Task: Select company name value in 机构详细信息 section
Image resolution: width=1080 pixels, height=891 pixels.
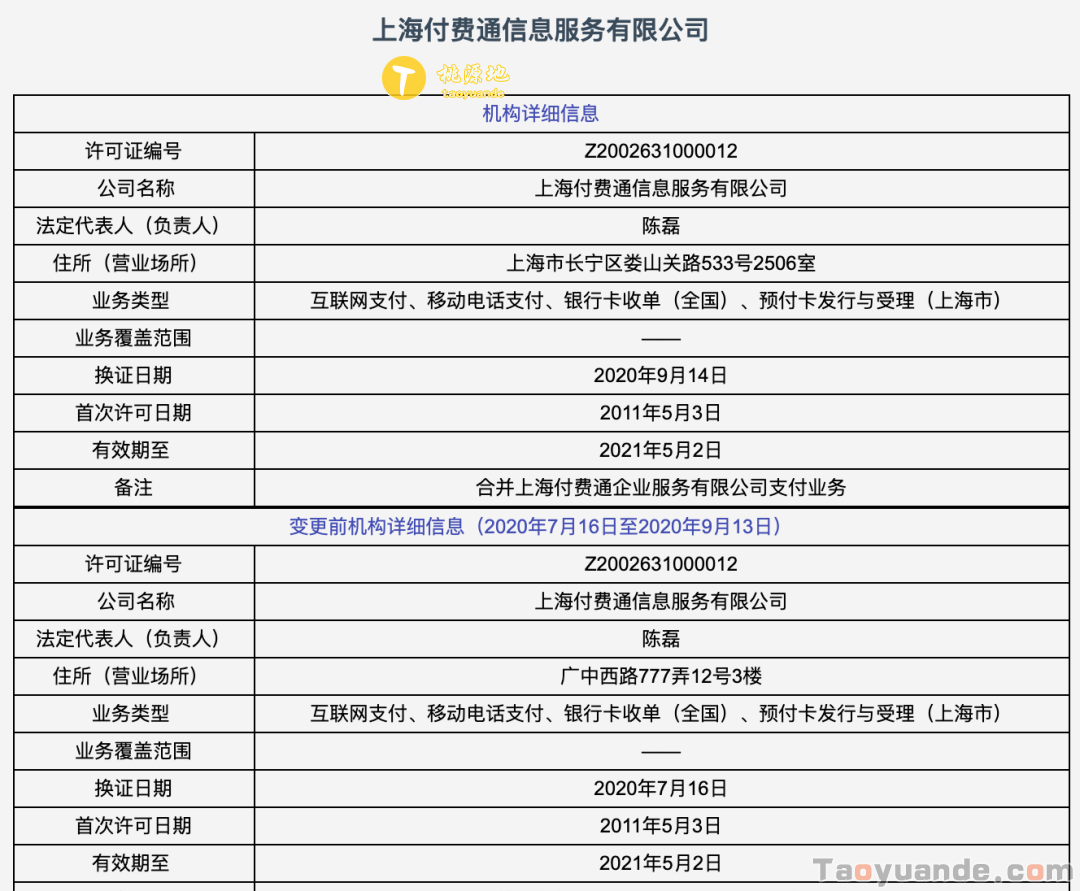Action: 661,189
